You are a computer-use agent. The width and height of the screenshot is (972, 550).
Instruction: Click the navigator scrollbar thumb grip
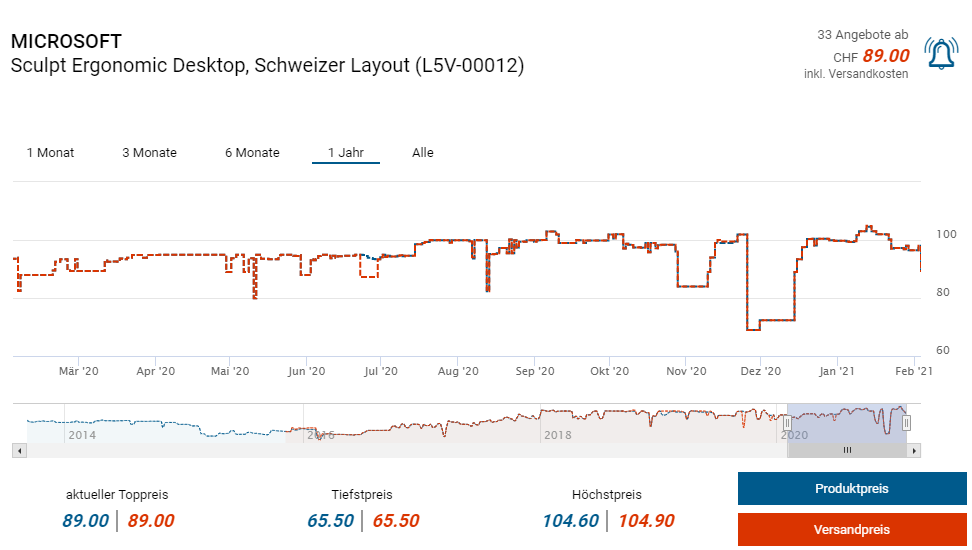(x=847, y=451)
